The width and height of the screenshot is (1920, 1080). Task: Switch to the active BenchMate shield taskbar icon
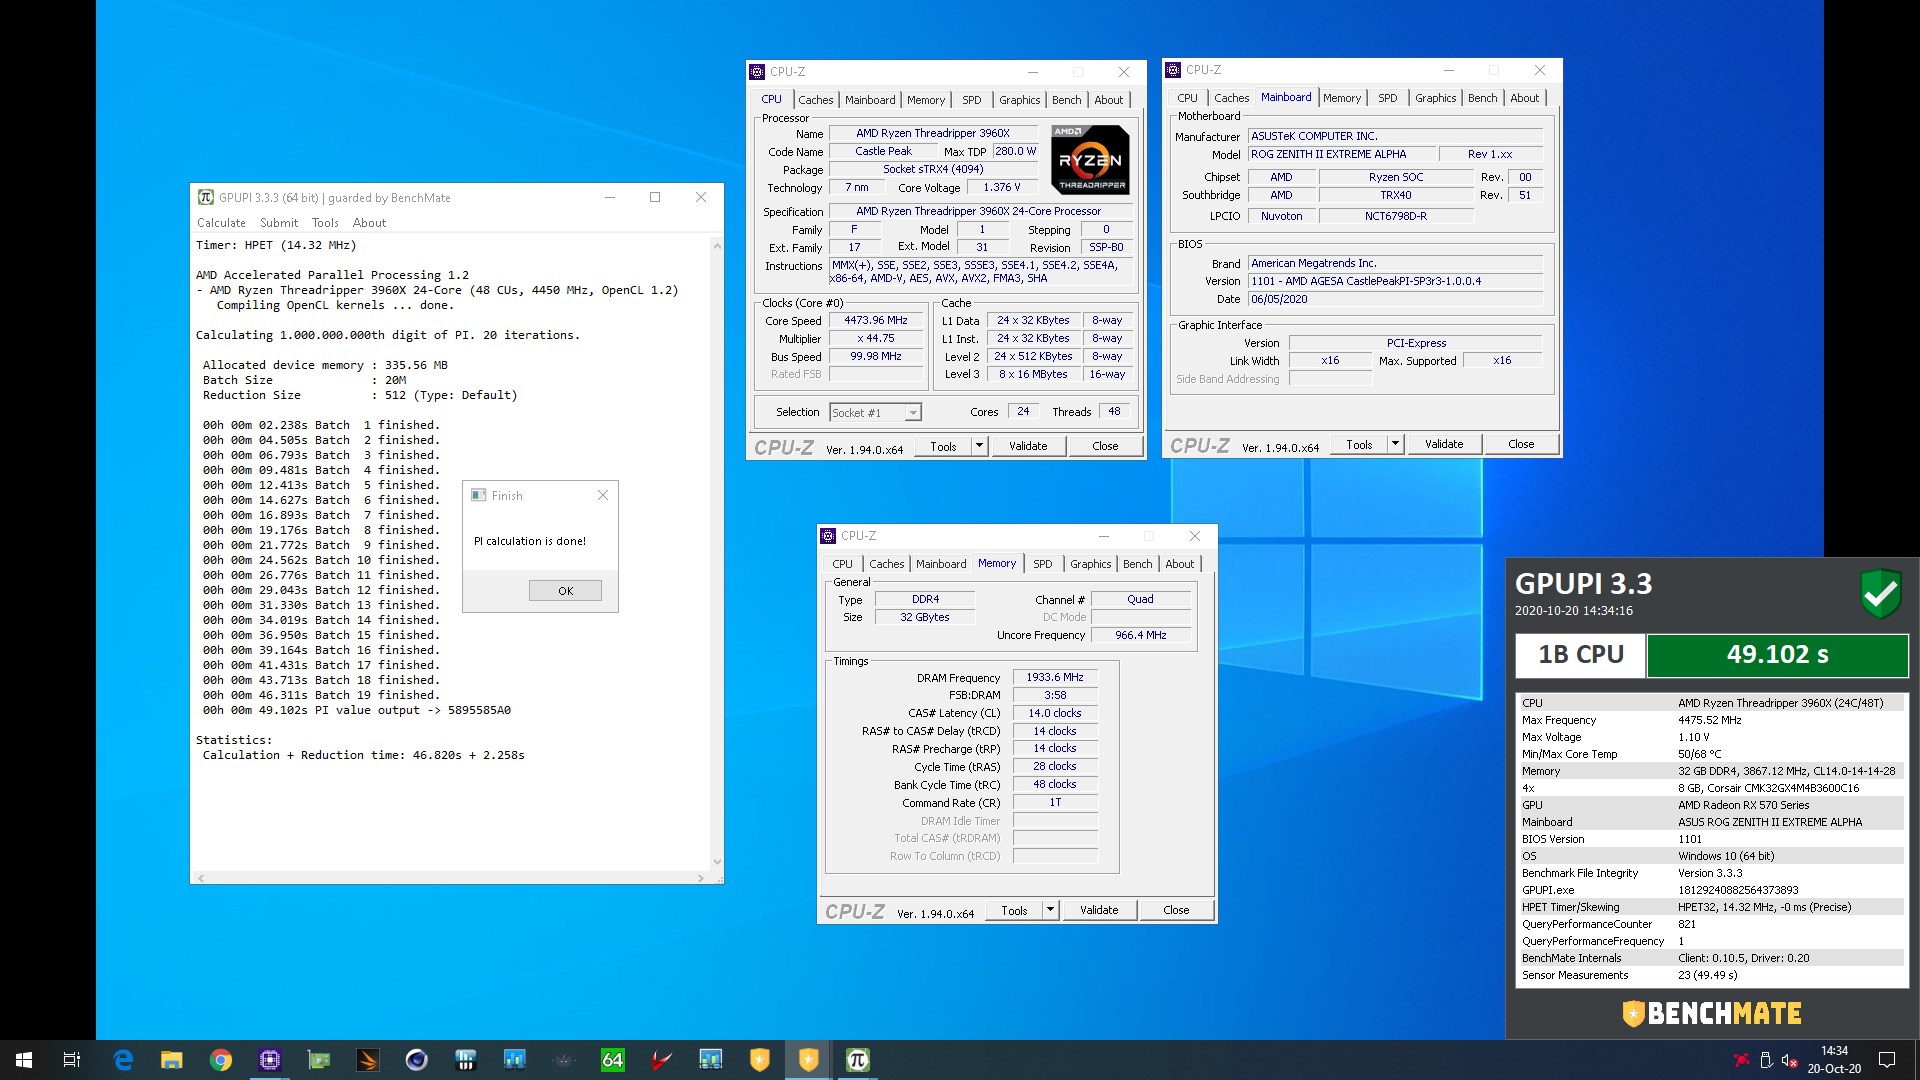click(809, 1060)
